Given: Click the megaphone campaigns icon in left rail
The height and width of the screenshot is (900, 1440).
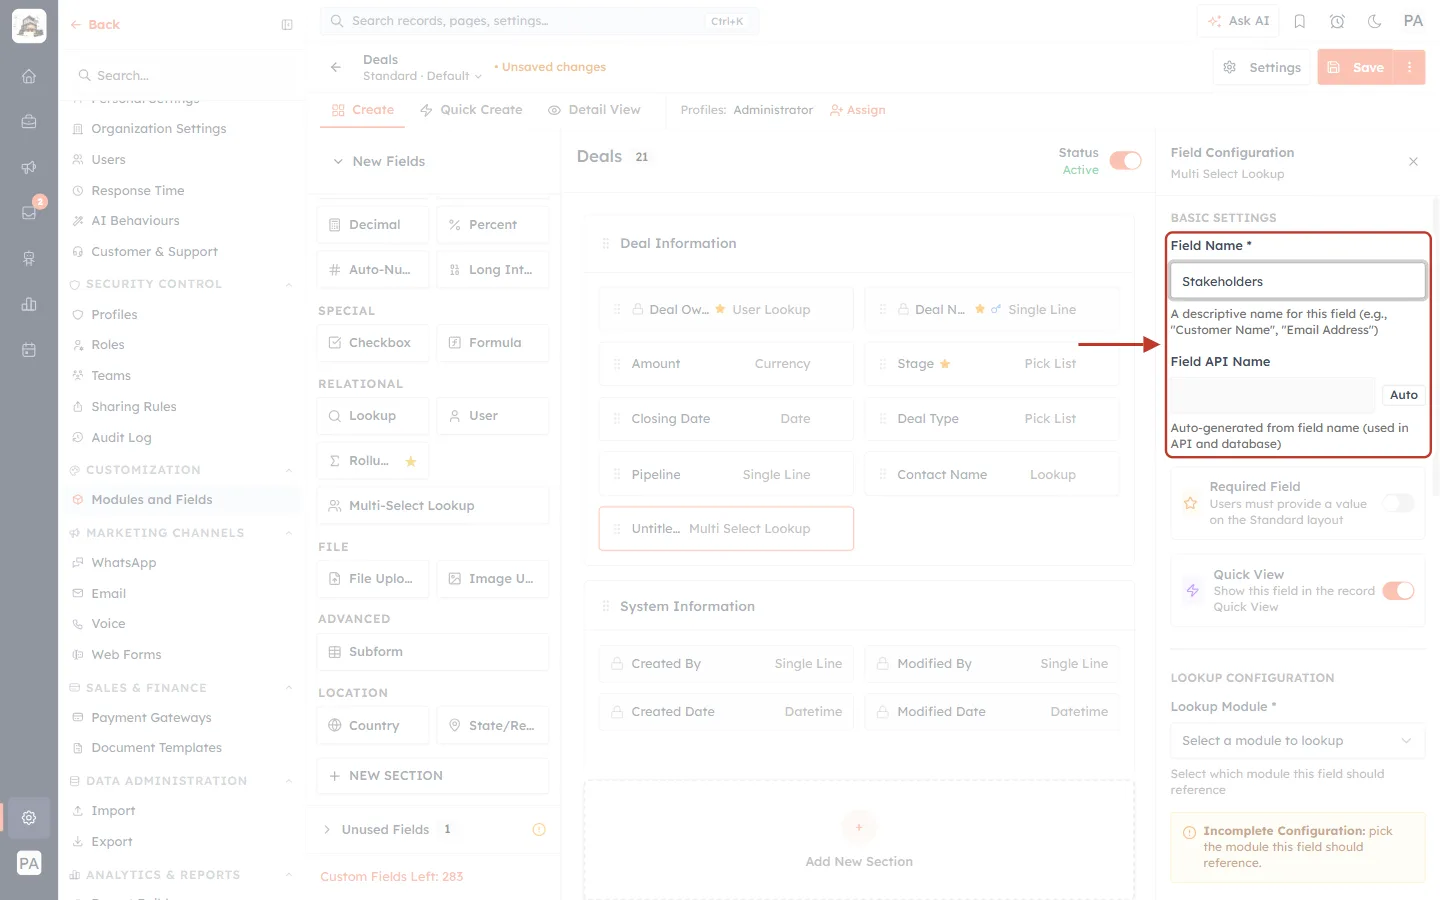Looking at the screenshot, I should [29, 167].
